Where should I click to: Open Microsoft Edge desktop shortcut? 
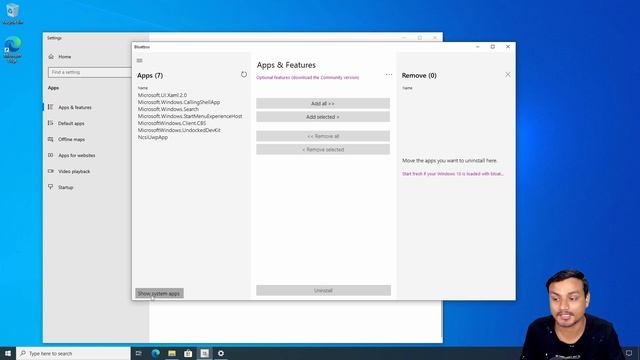(x=13, y=49)
